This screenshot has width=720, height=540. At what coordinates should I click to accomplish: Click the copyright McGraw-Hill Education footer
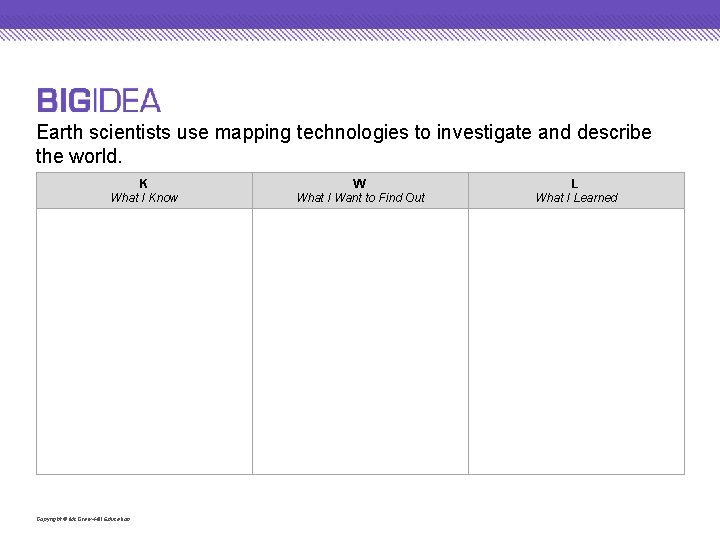click(x=83, y=519)
